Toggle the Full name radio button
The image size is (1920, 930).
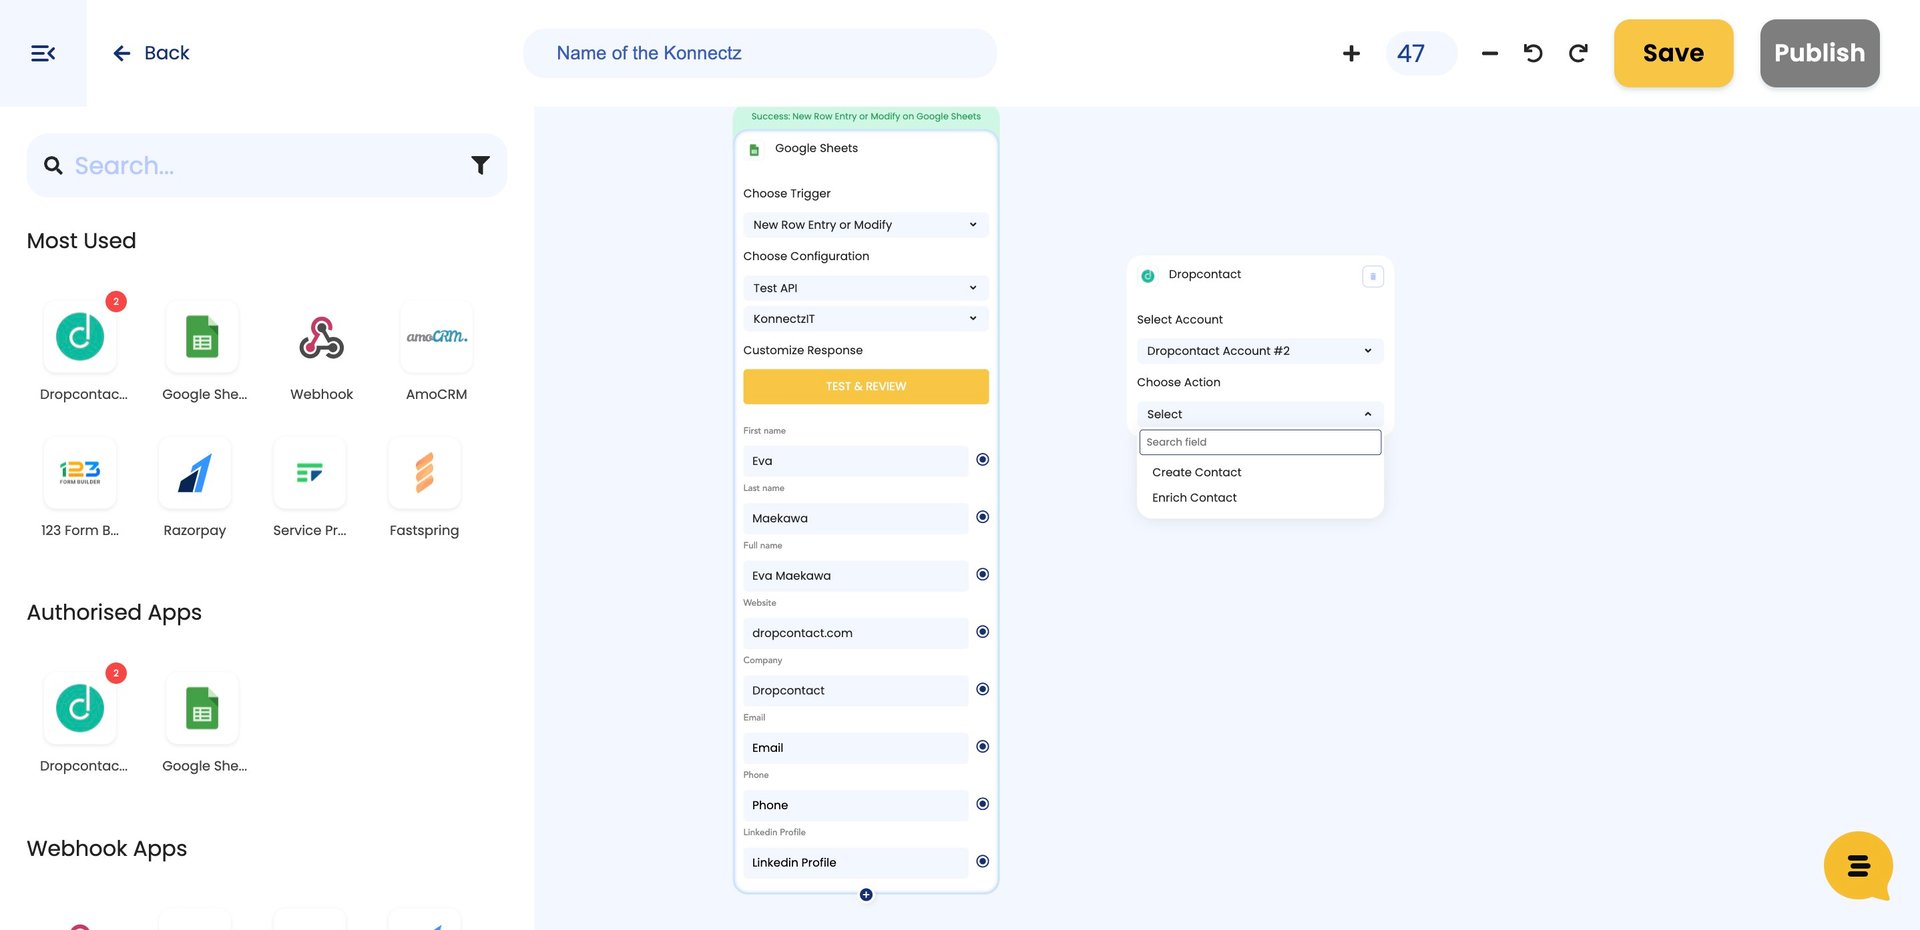(x=983, y=574)
